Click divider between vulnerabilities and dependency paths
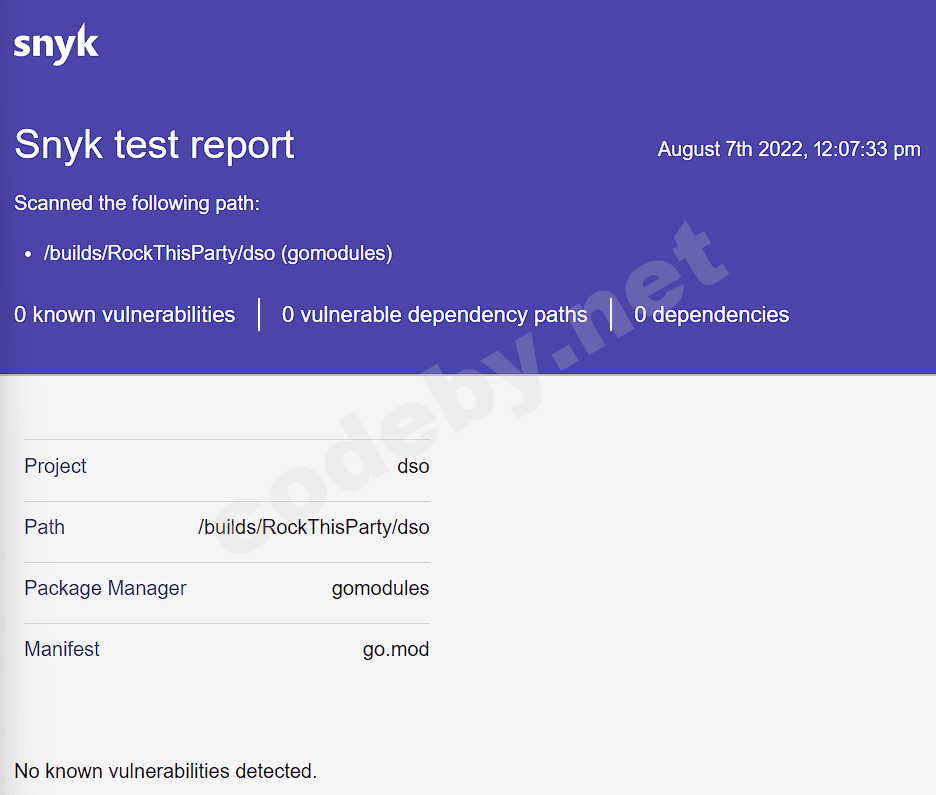 point(259,314)
